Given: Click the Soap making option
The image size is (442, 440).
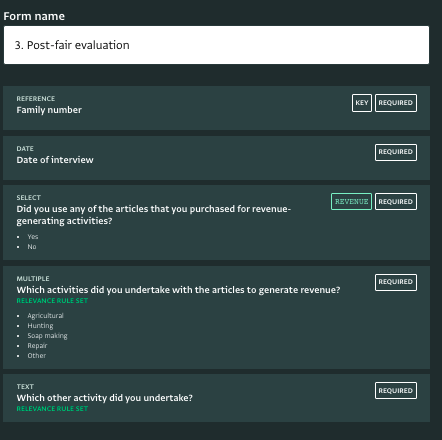Looking at the screenshot, I should [47, 336].
